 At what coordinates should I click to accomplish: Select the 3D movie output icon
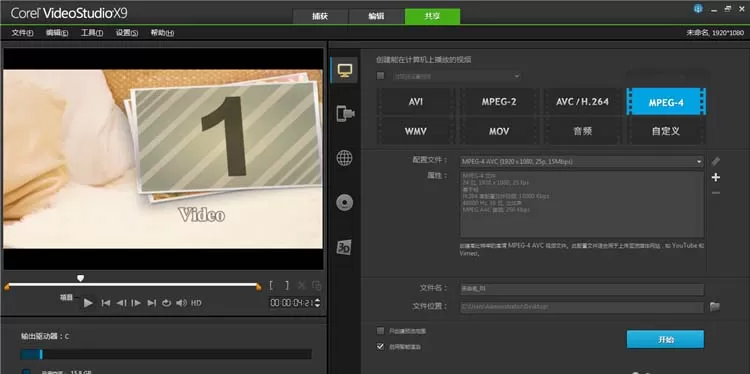(x=344, y=247)
